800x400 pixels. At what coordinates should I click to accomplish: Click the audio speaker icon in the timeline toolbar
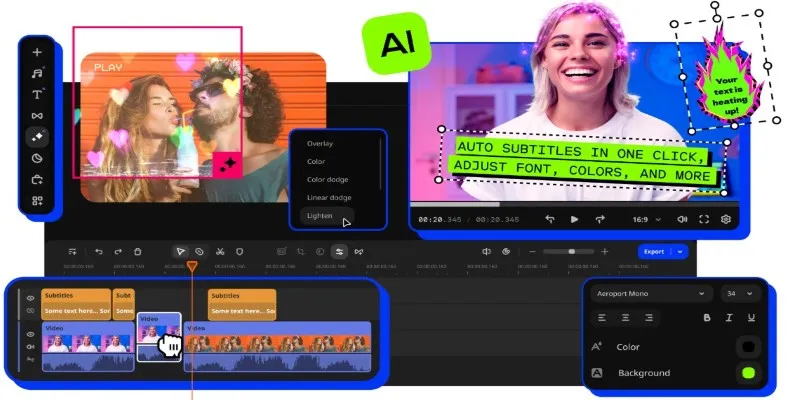(487, 252)
